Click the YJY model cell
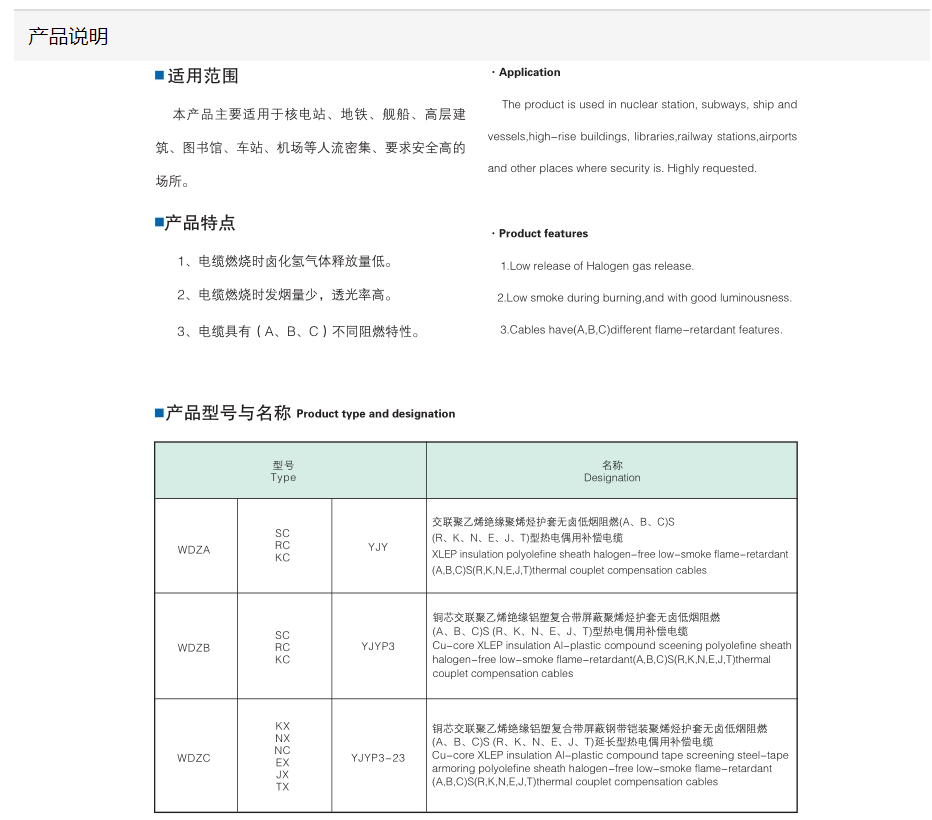Screen dimensions: 932x820 (x=378, y=547)
